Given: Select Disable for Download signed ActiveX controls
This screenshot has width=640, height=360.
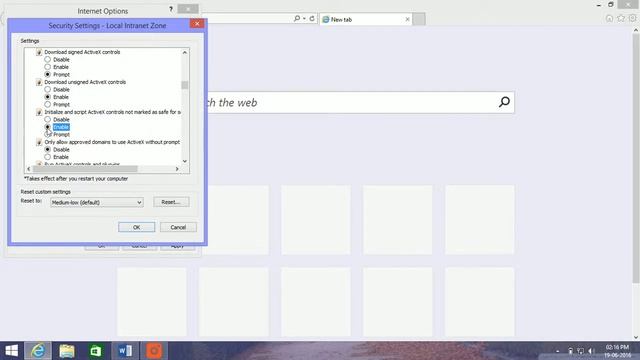Looking at the screenshot, I should 48,59.
